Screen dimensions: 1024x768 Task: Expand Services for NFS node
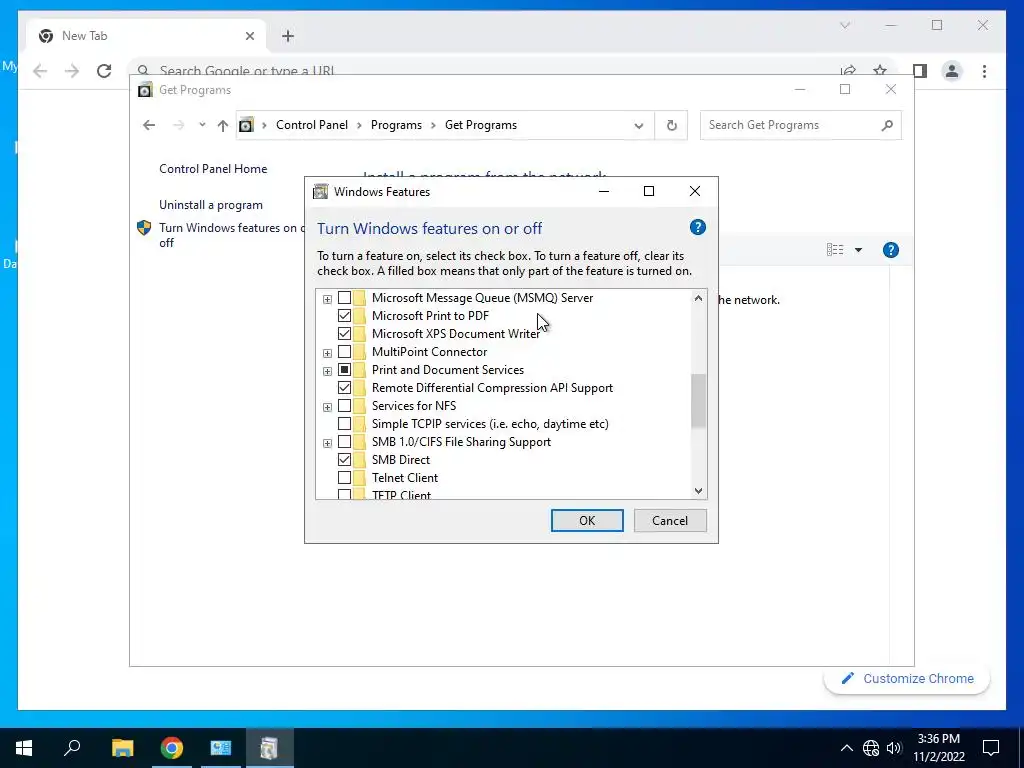point(327,407)
